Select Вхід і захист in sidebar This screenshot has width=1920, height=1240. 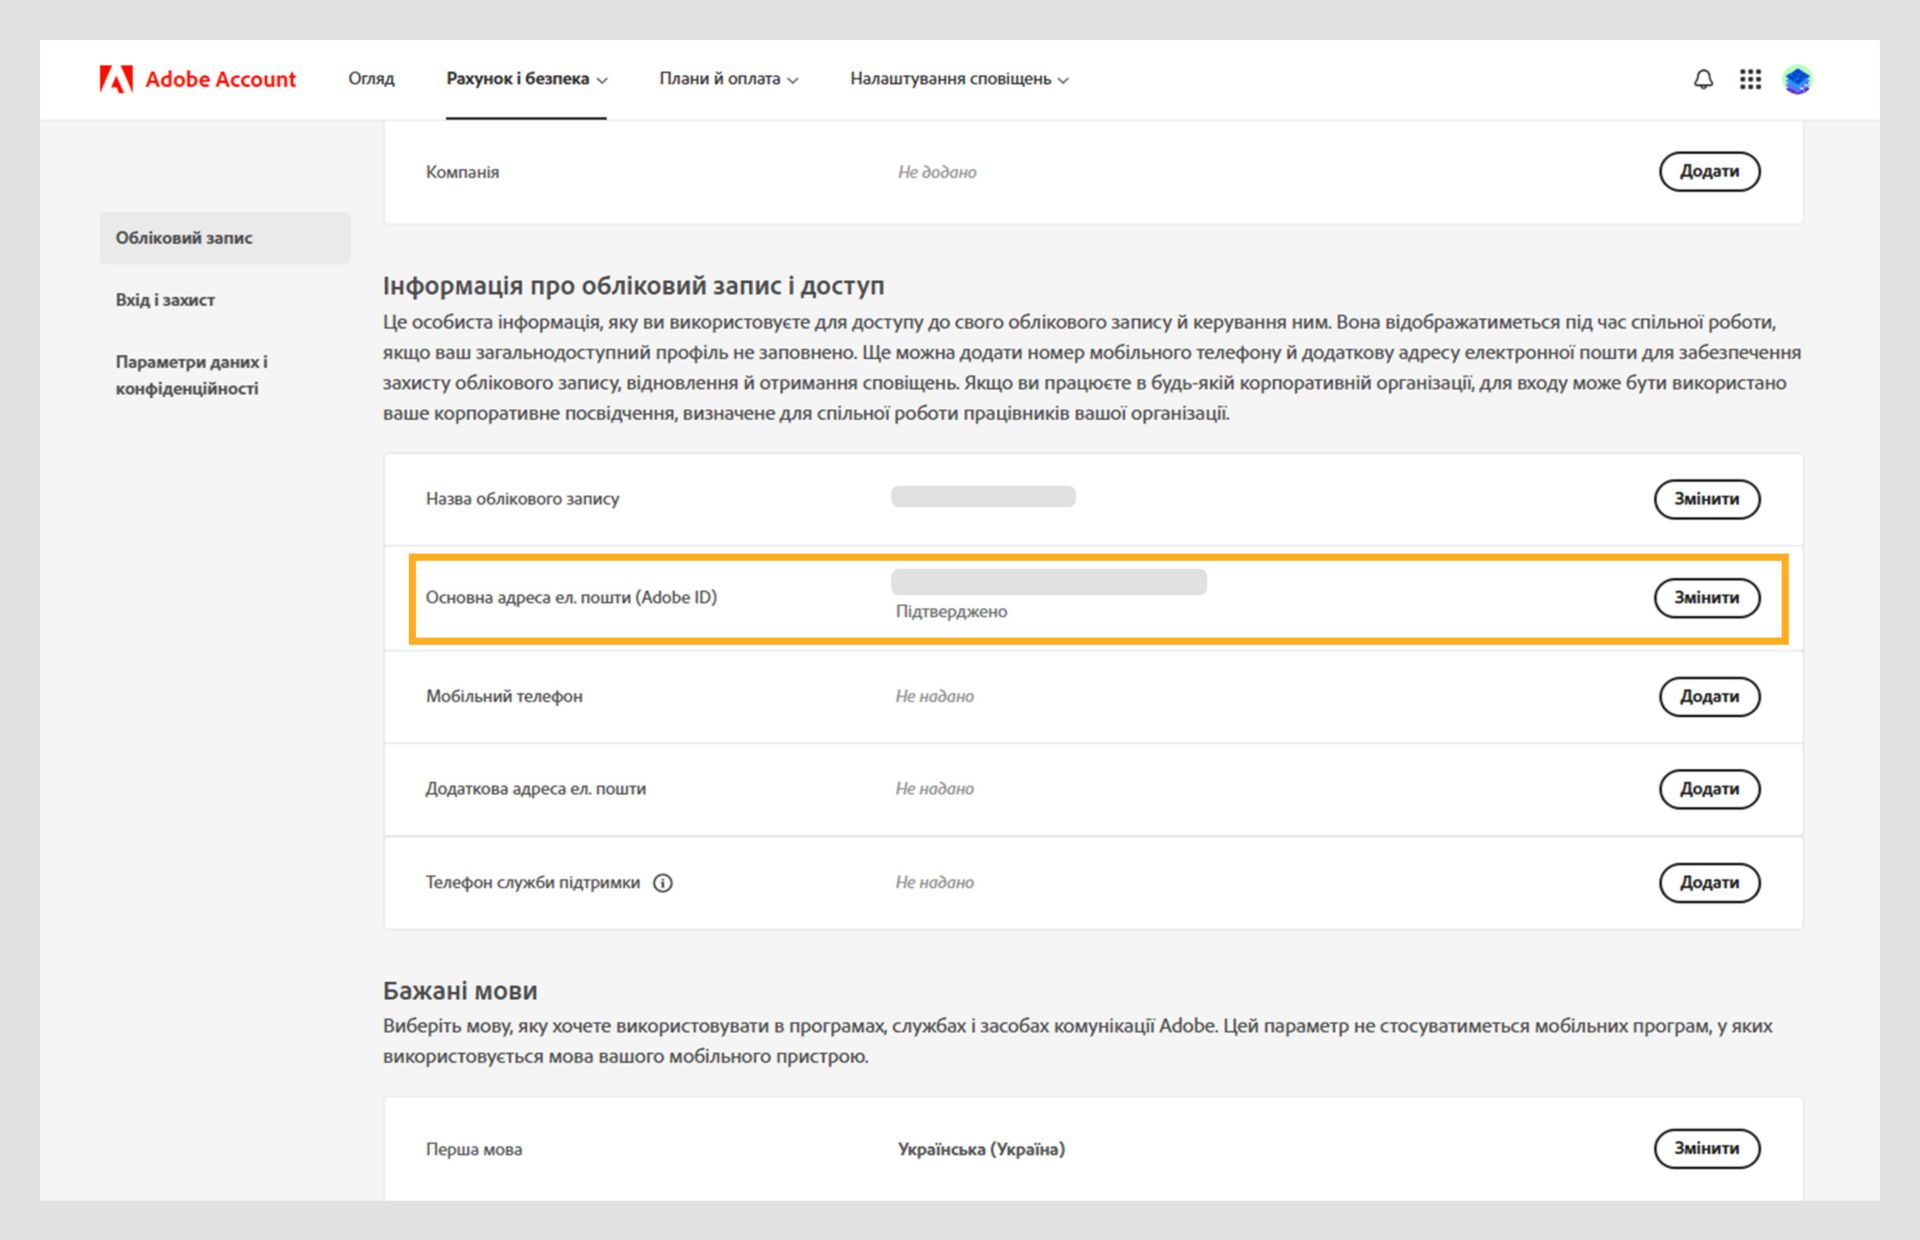165,300
